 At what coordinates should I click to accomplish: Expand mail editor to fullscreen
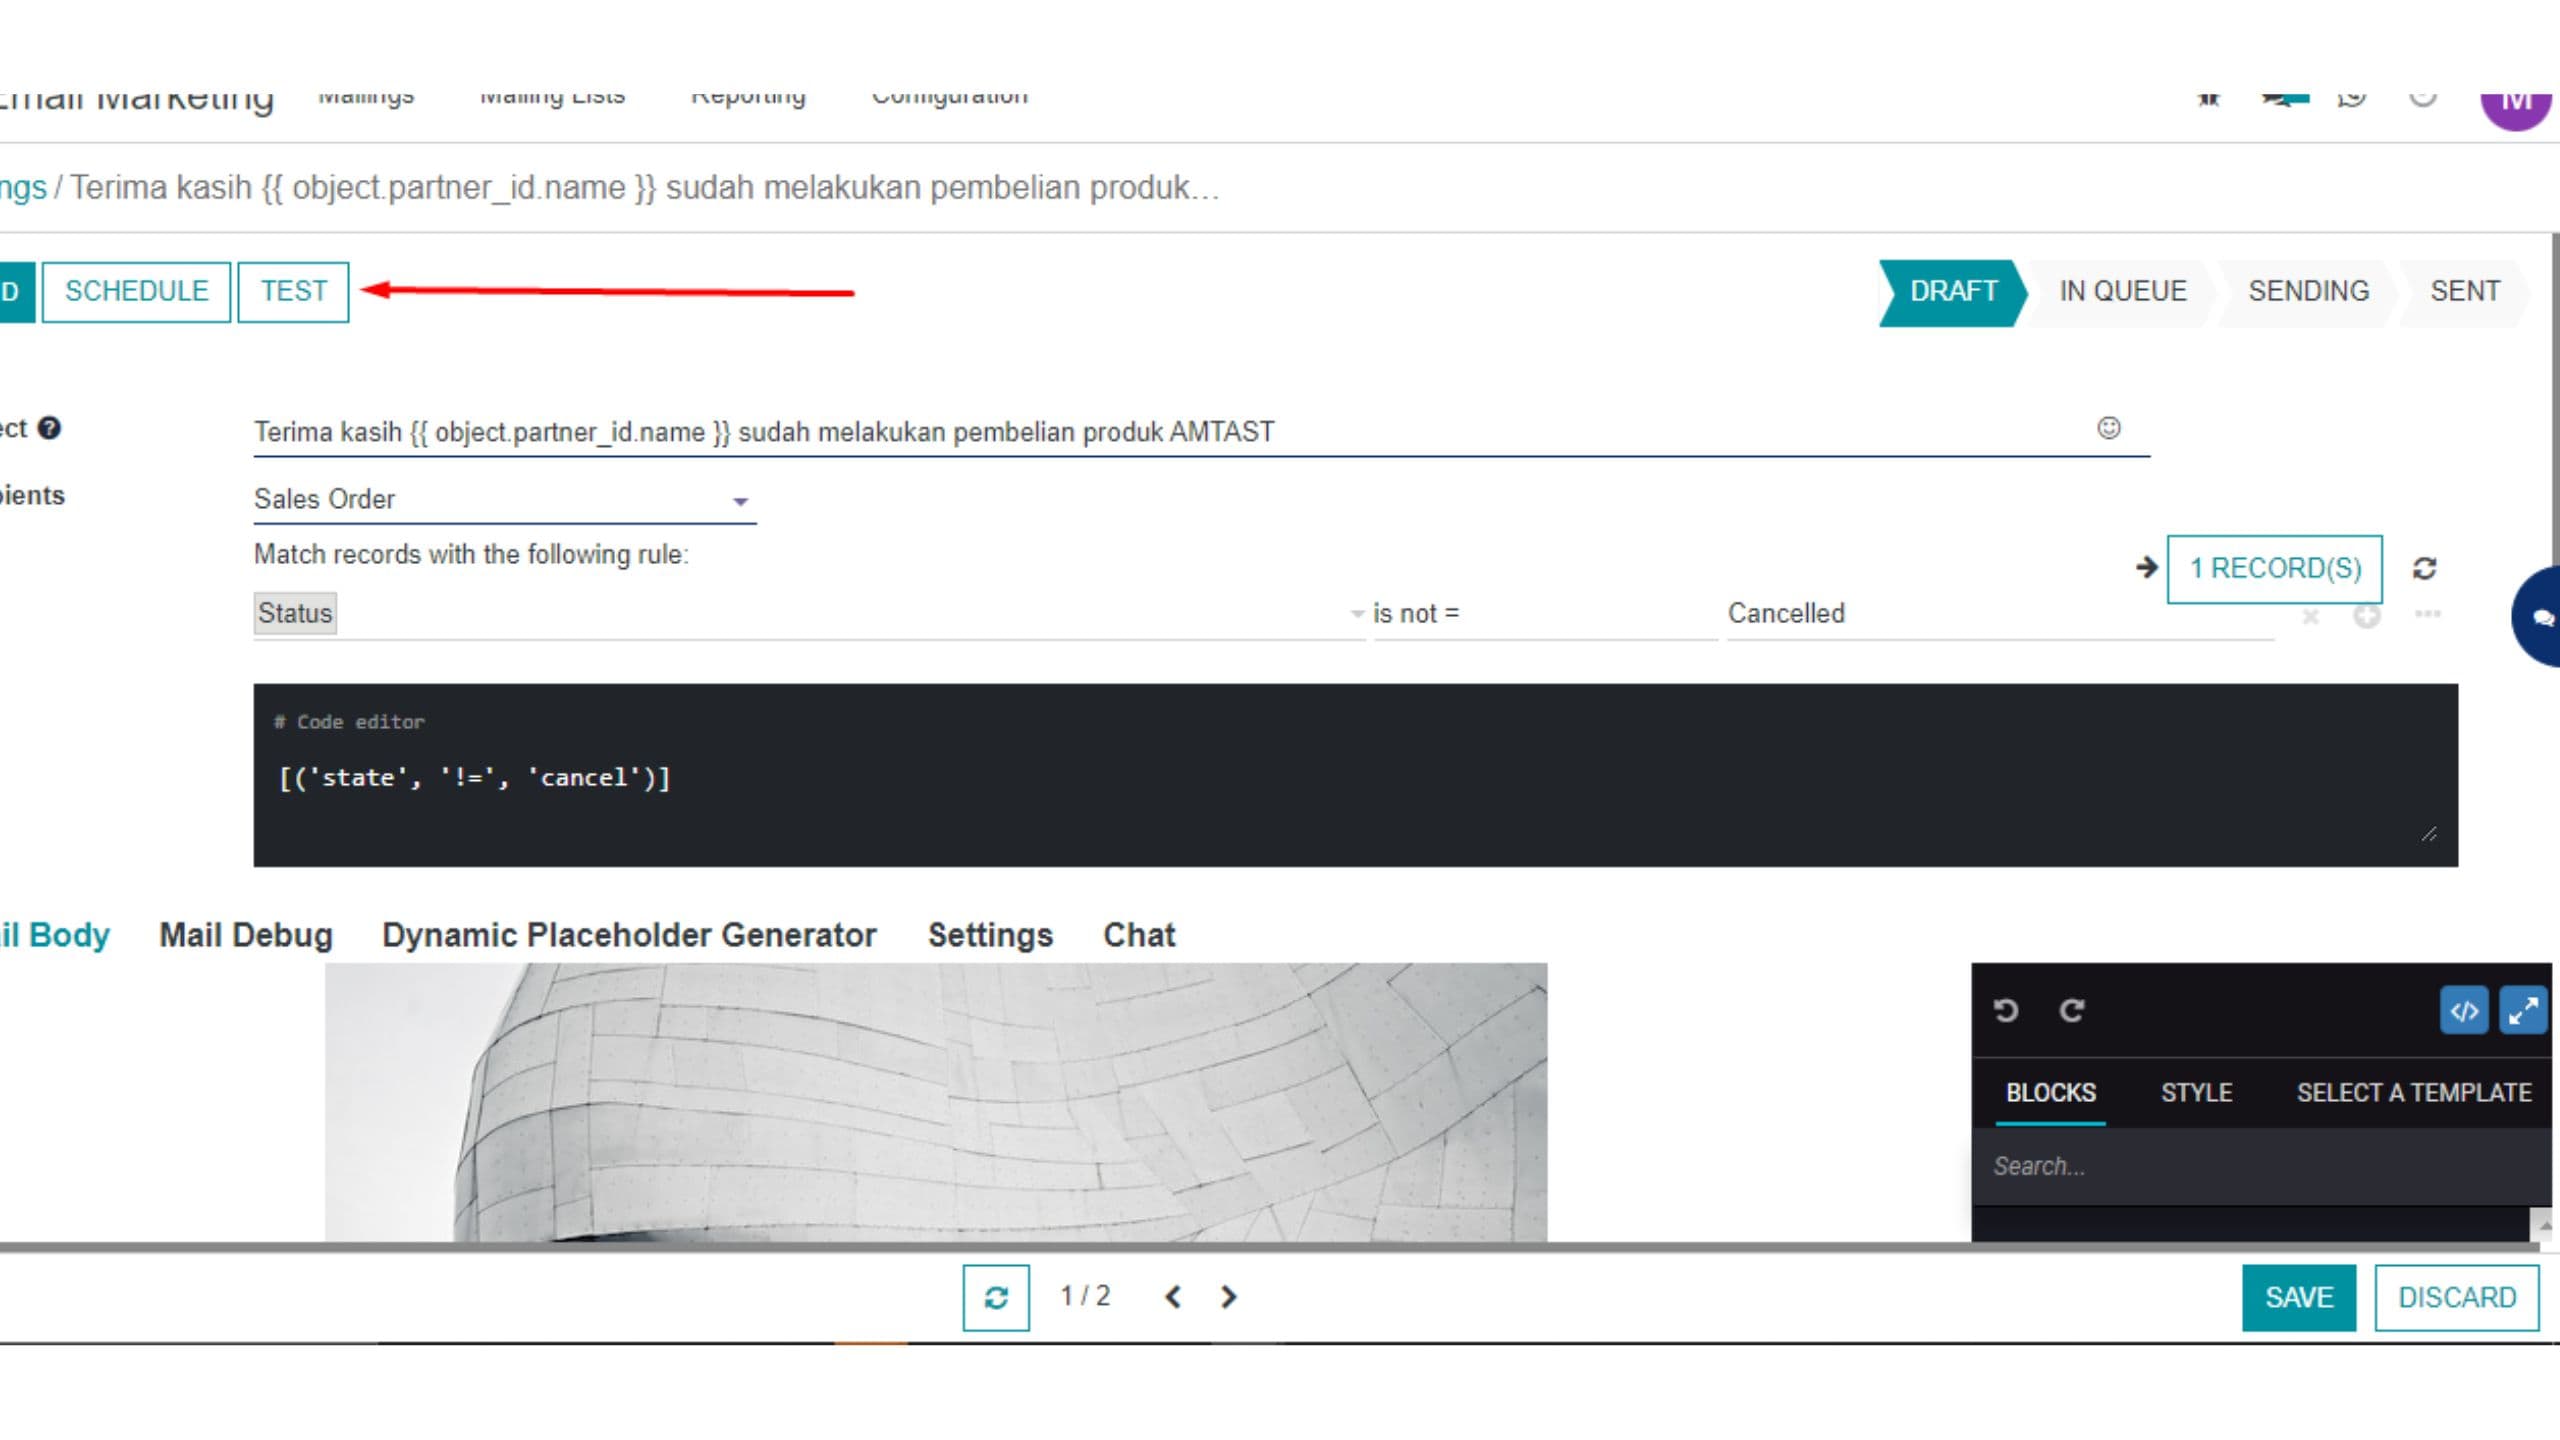[2523, 1011]
